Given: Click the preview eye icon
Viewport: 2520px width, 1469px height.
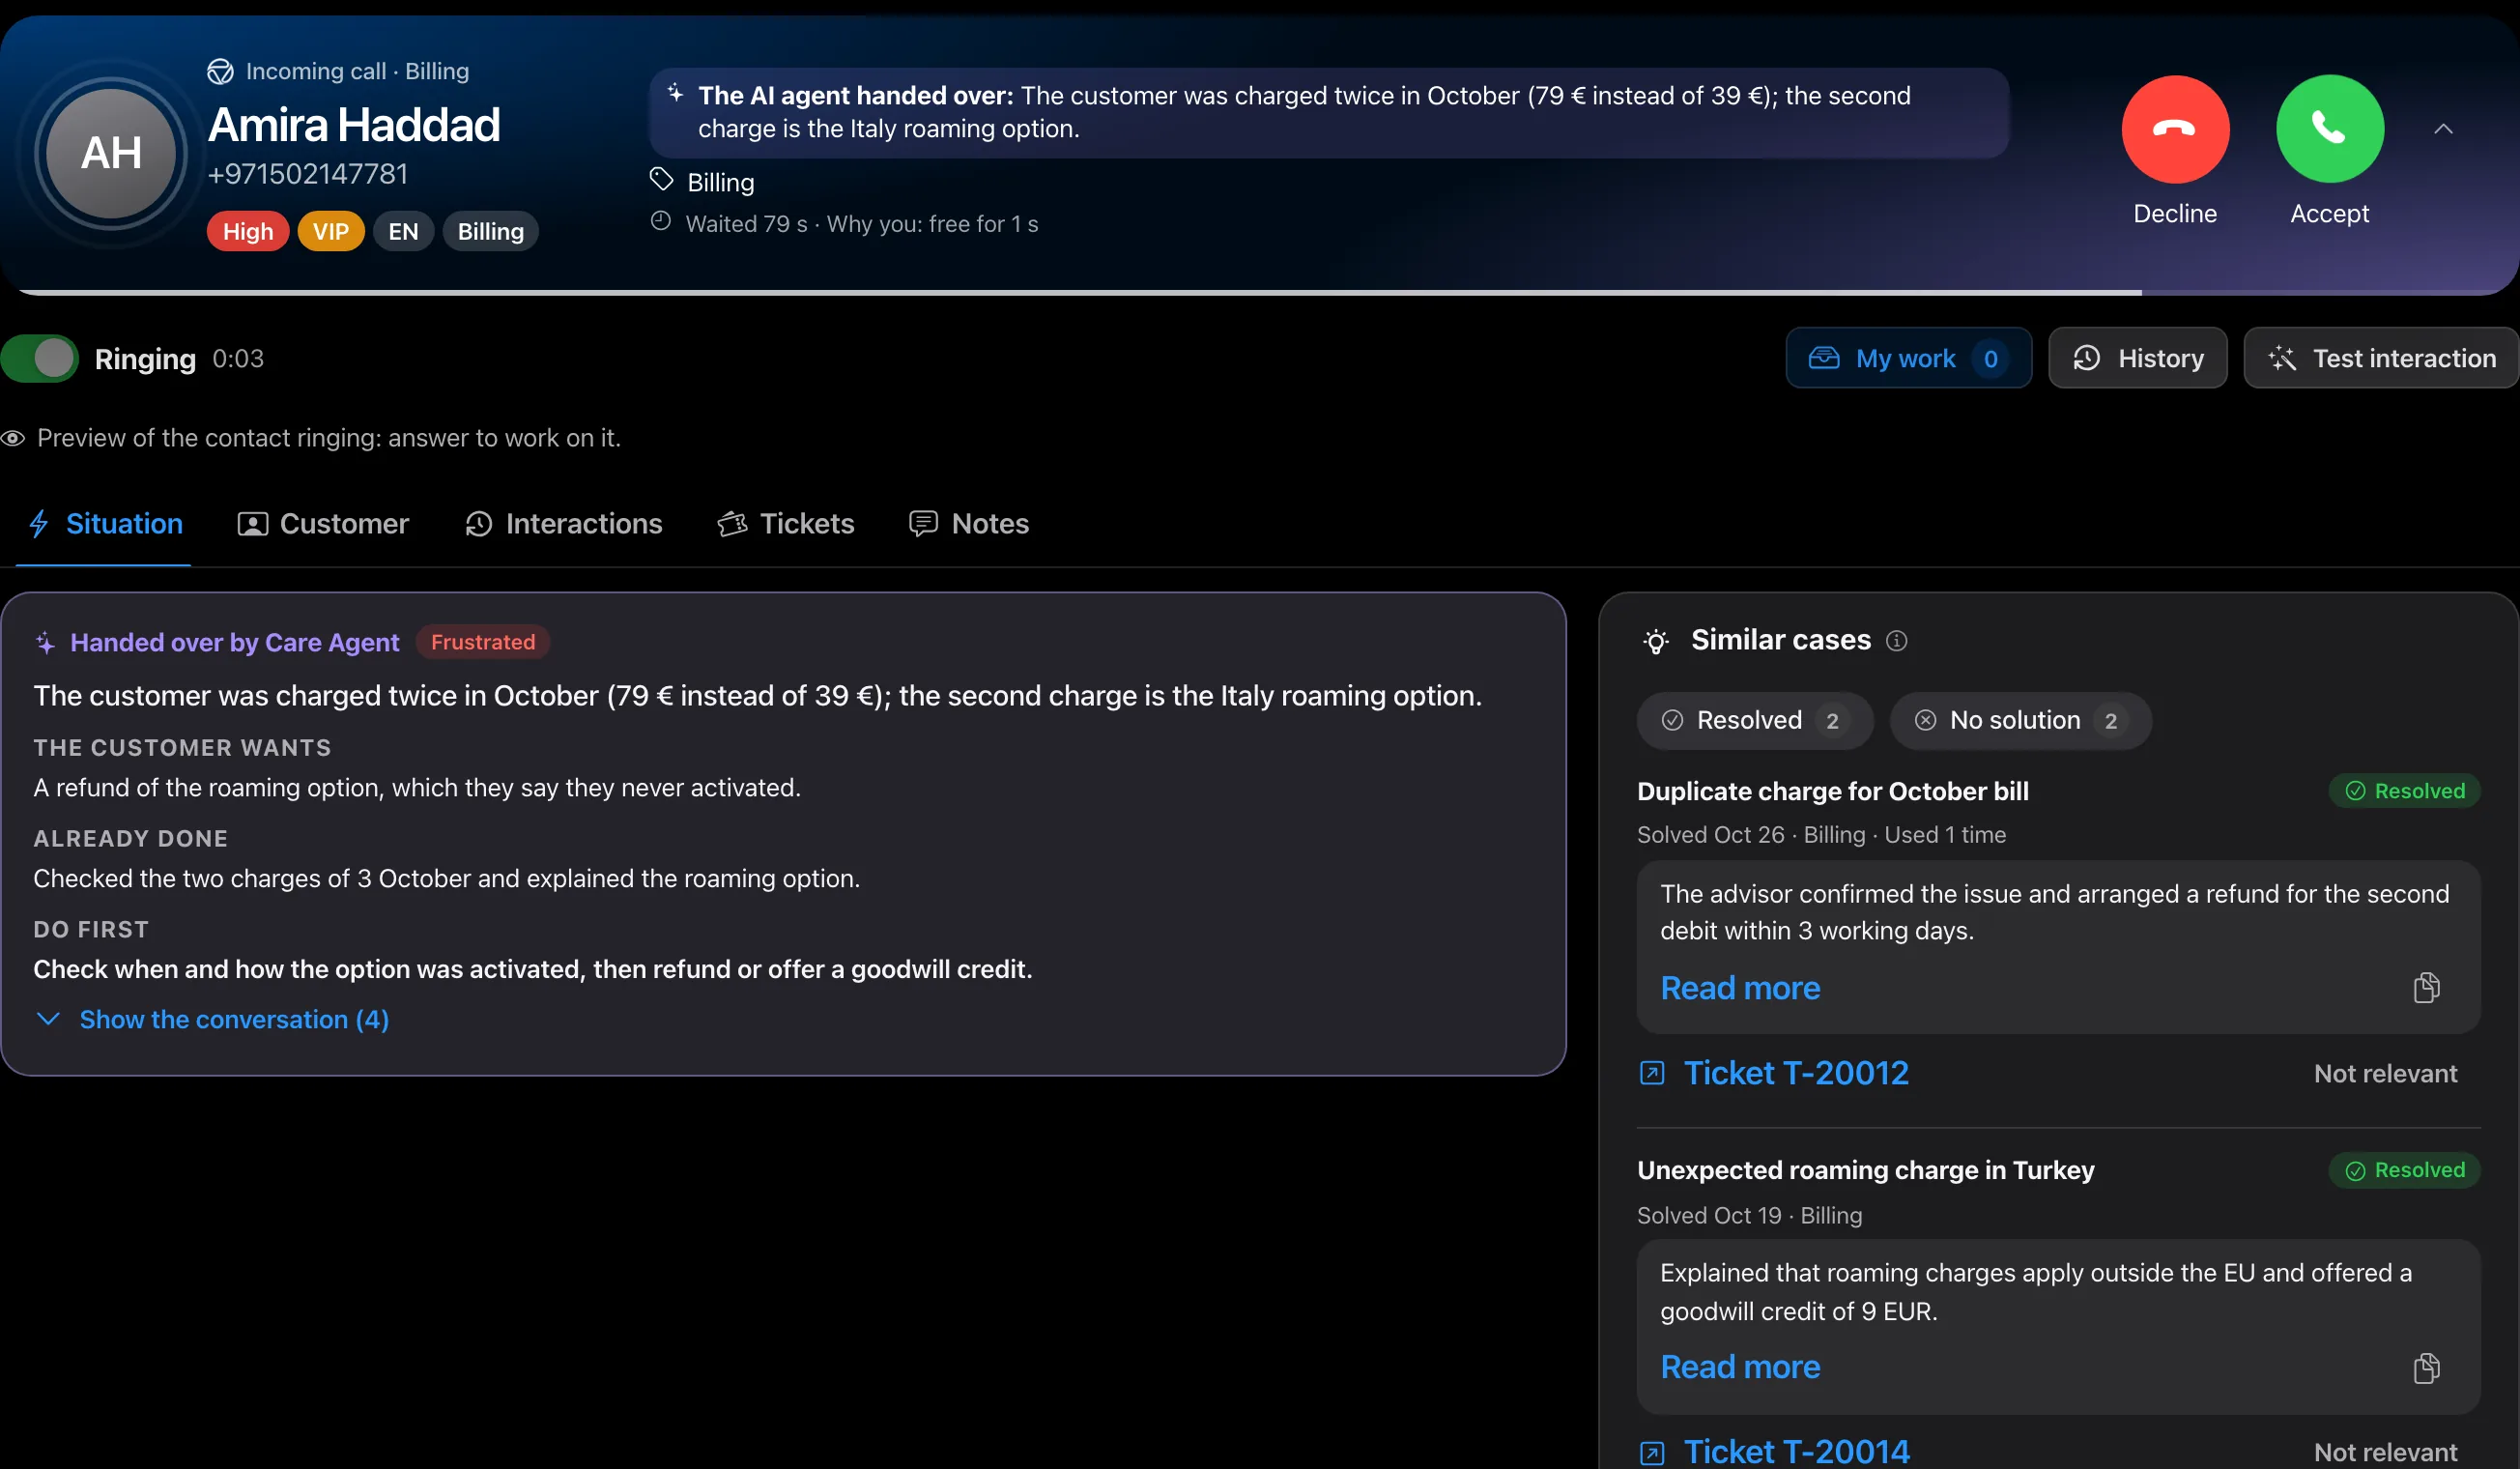Looking at the screenshot, I should point(13,438).
